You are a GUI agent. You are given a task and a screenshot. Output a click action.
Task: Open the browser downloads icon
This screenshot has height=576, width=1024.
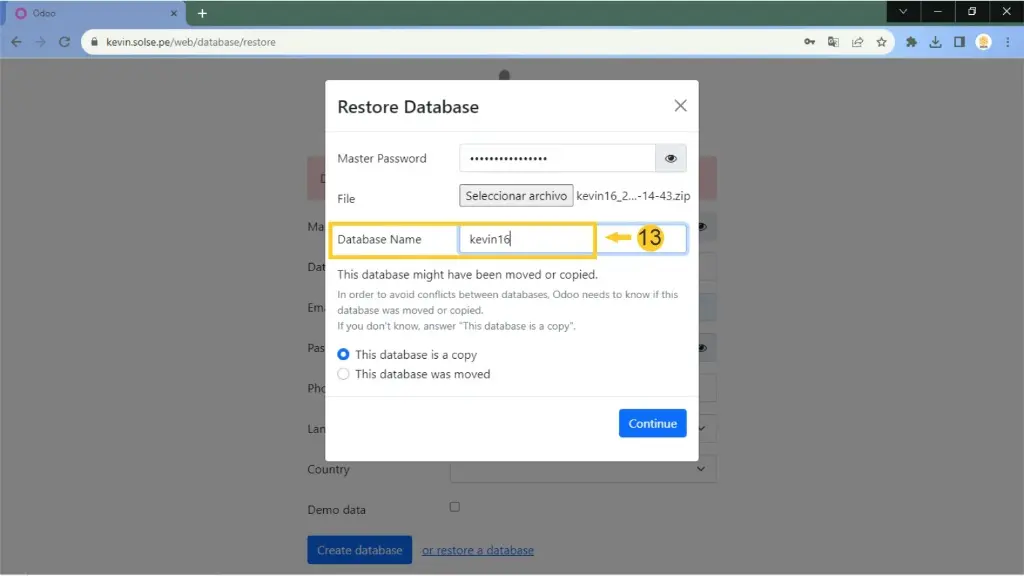935,42
